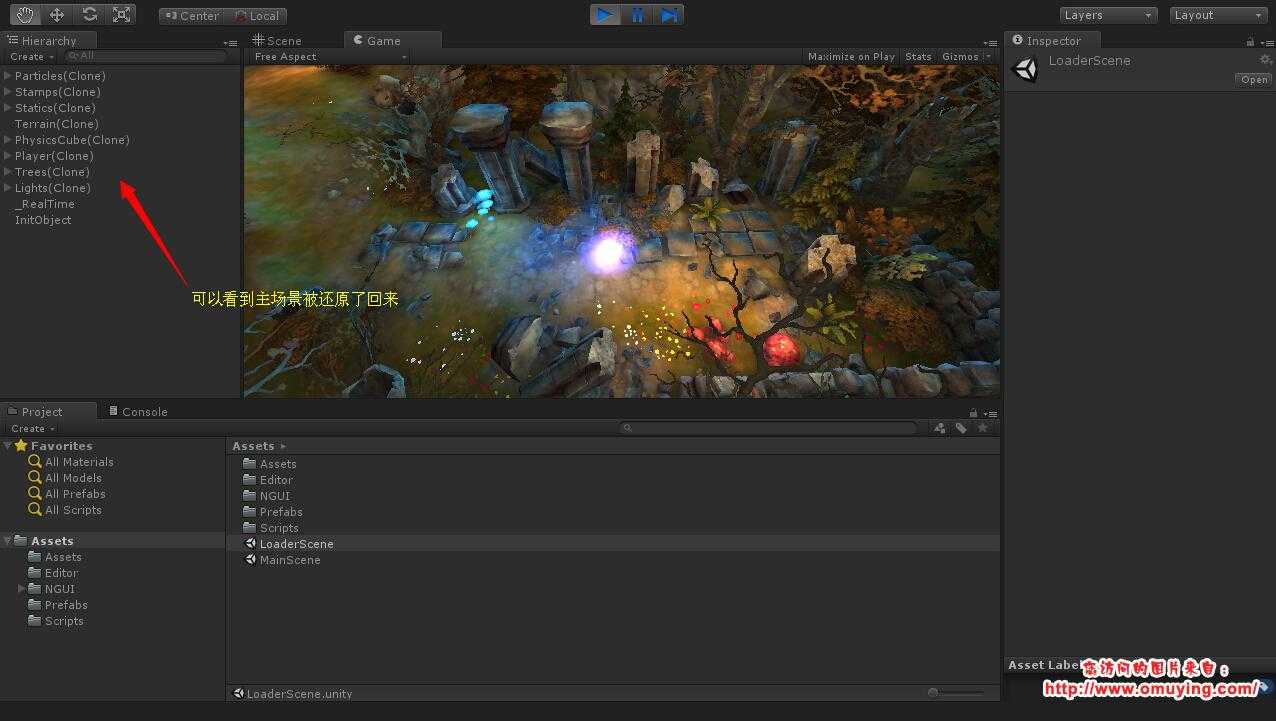1276x721 pixels.
Task: Select the Scale tool
Action: [121, 14]
